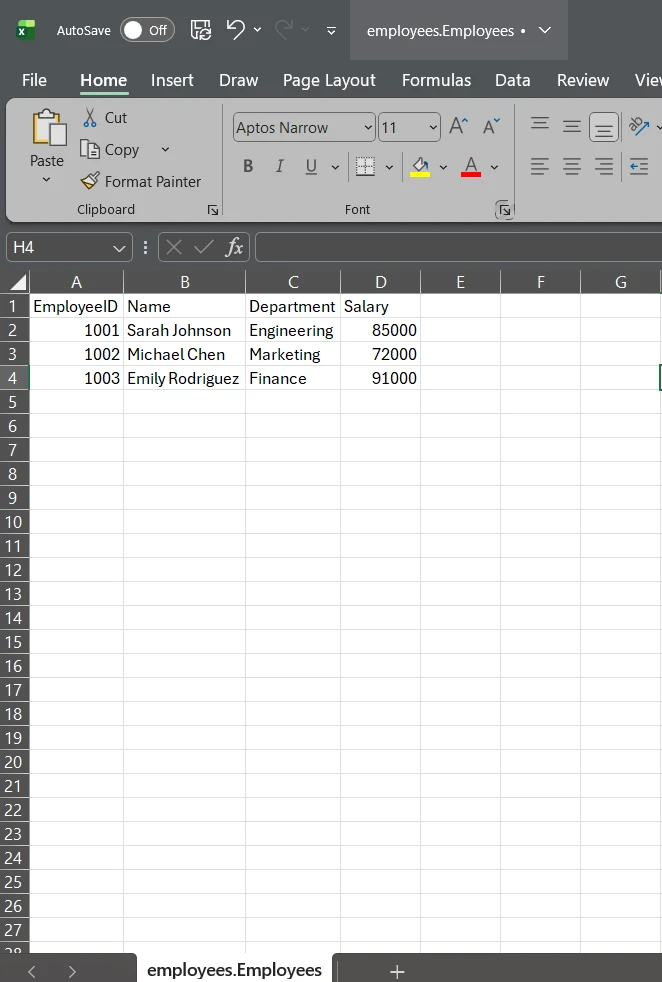The height and width of the screenshot is (982, 662).
Task: Expand the font size dropdown
Action: tap(432, 128)
